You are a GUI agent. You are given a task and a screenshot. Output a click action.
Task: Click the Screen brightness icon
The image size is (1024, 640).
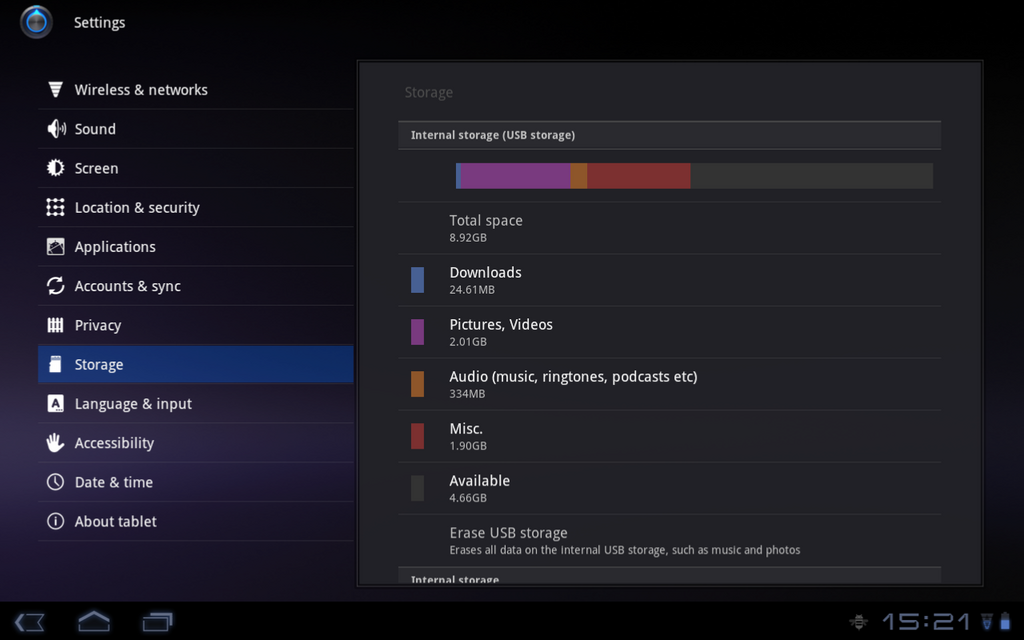pyautogui.click(x=56, y=168)
